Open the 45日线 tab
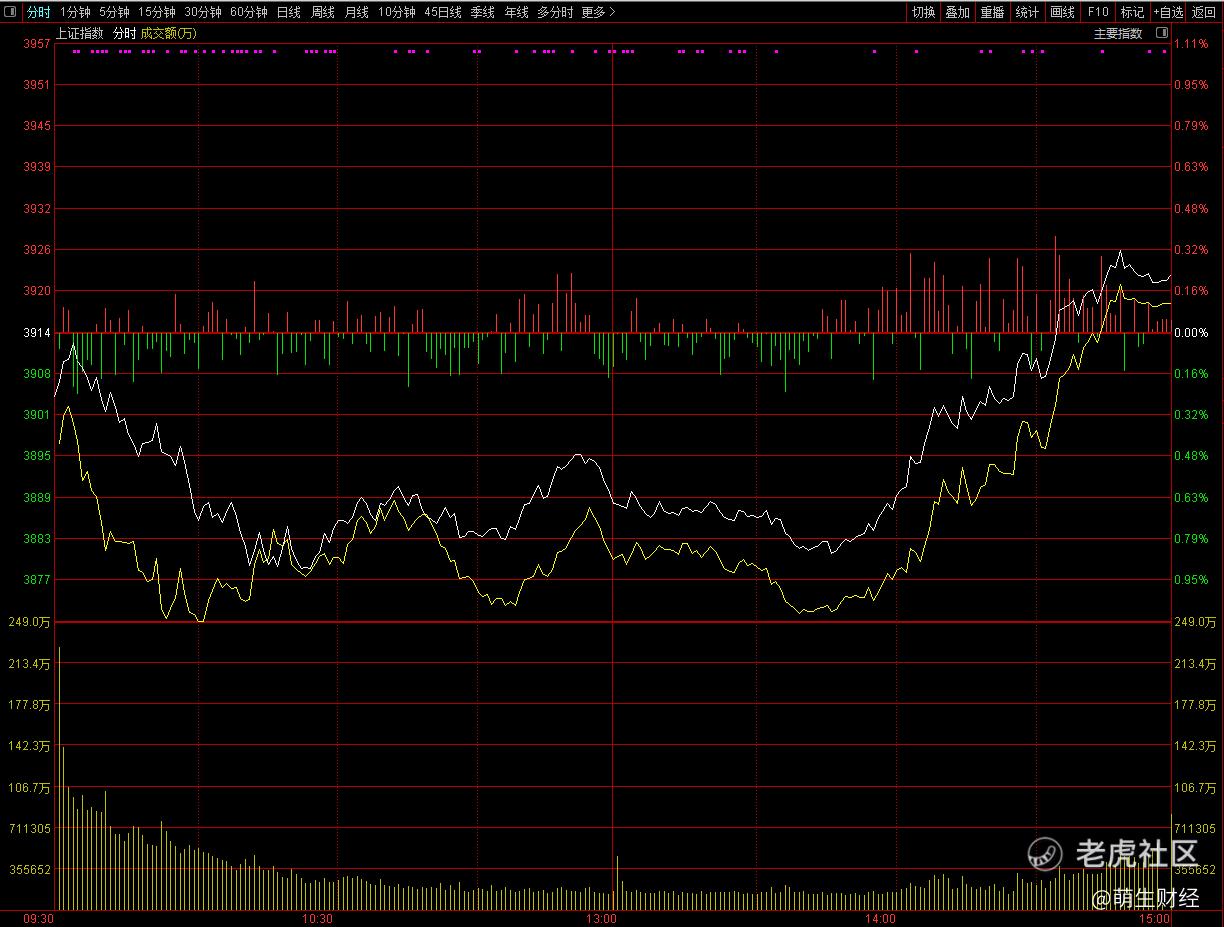Viewport: 1224px width, 927px height. click(443, 12)
